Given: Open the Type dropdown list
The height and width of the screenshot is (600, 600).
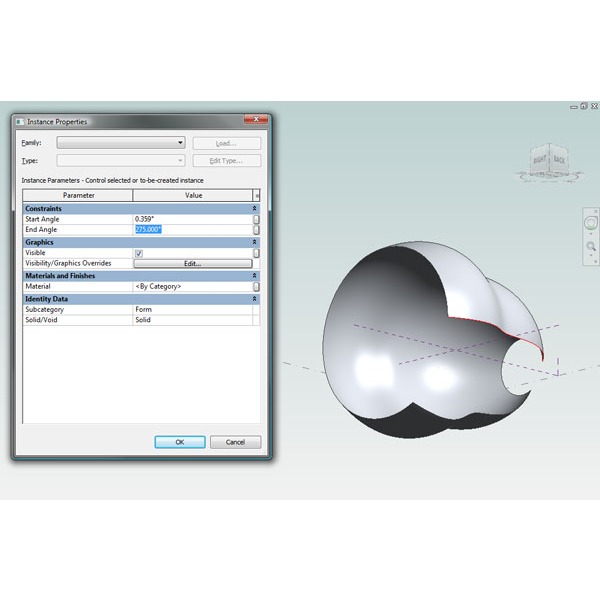Looking at the screenshot, I should pyautogui.click(x=121, y=160).
